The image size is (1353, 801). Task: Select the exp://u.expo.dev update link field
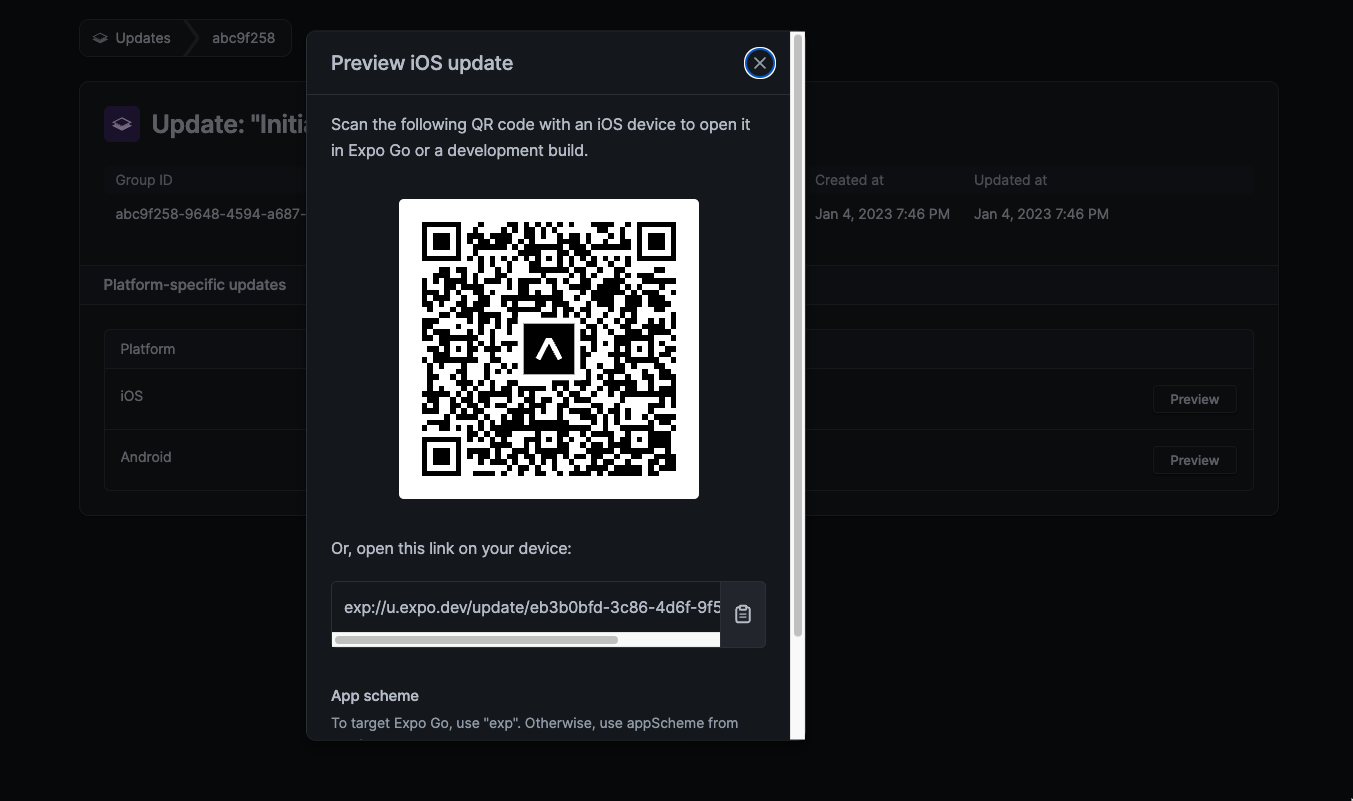(526, 607)
